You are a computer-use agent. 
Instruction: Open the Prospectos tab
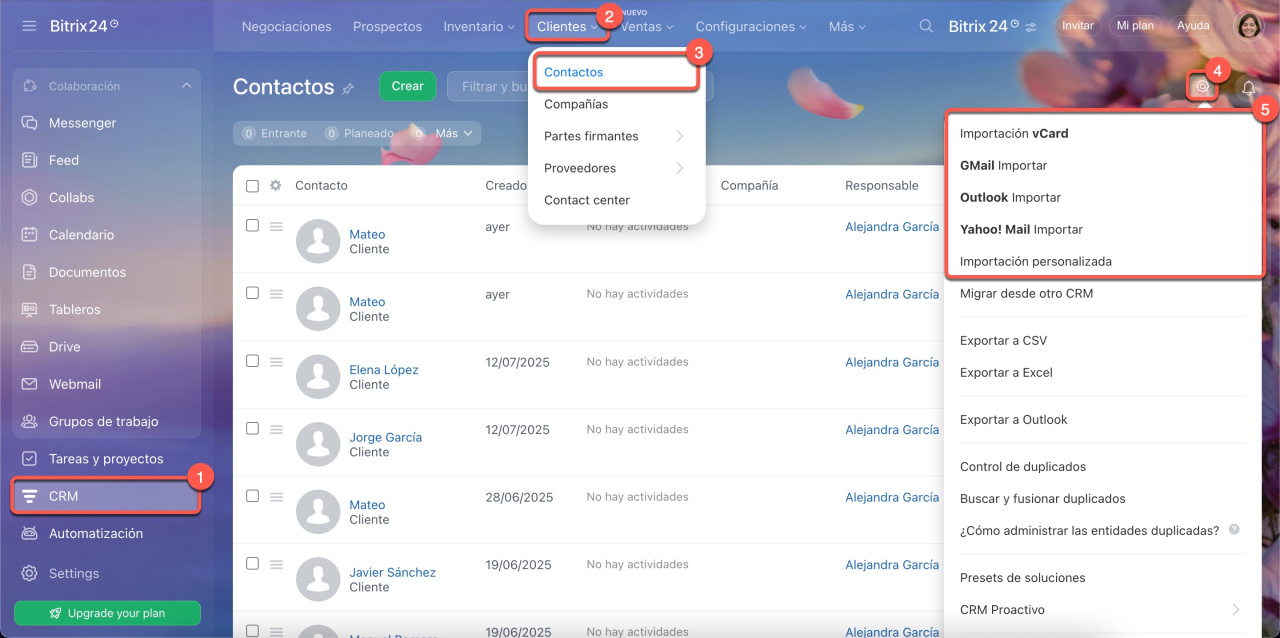click(x=387, y=26)
